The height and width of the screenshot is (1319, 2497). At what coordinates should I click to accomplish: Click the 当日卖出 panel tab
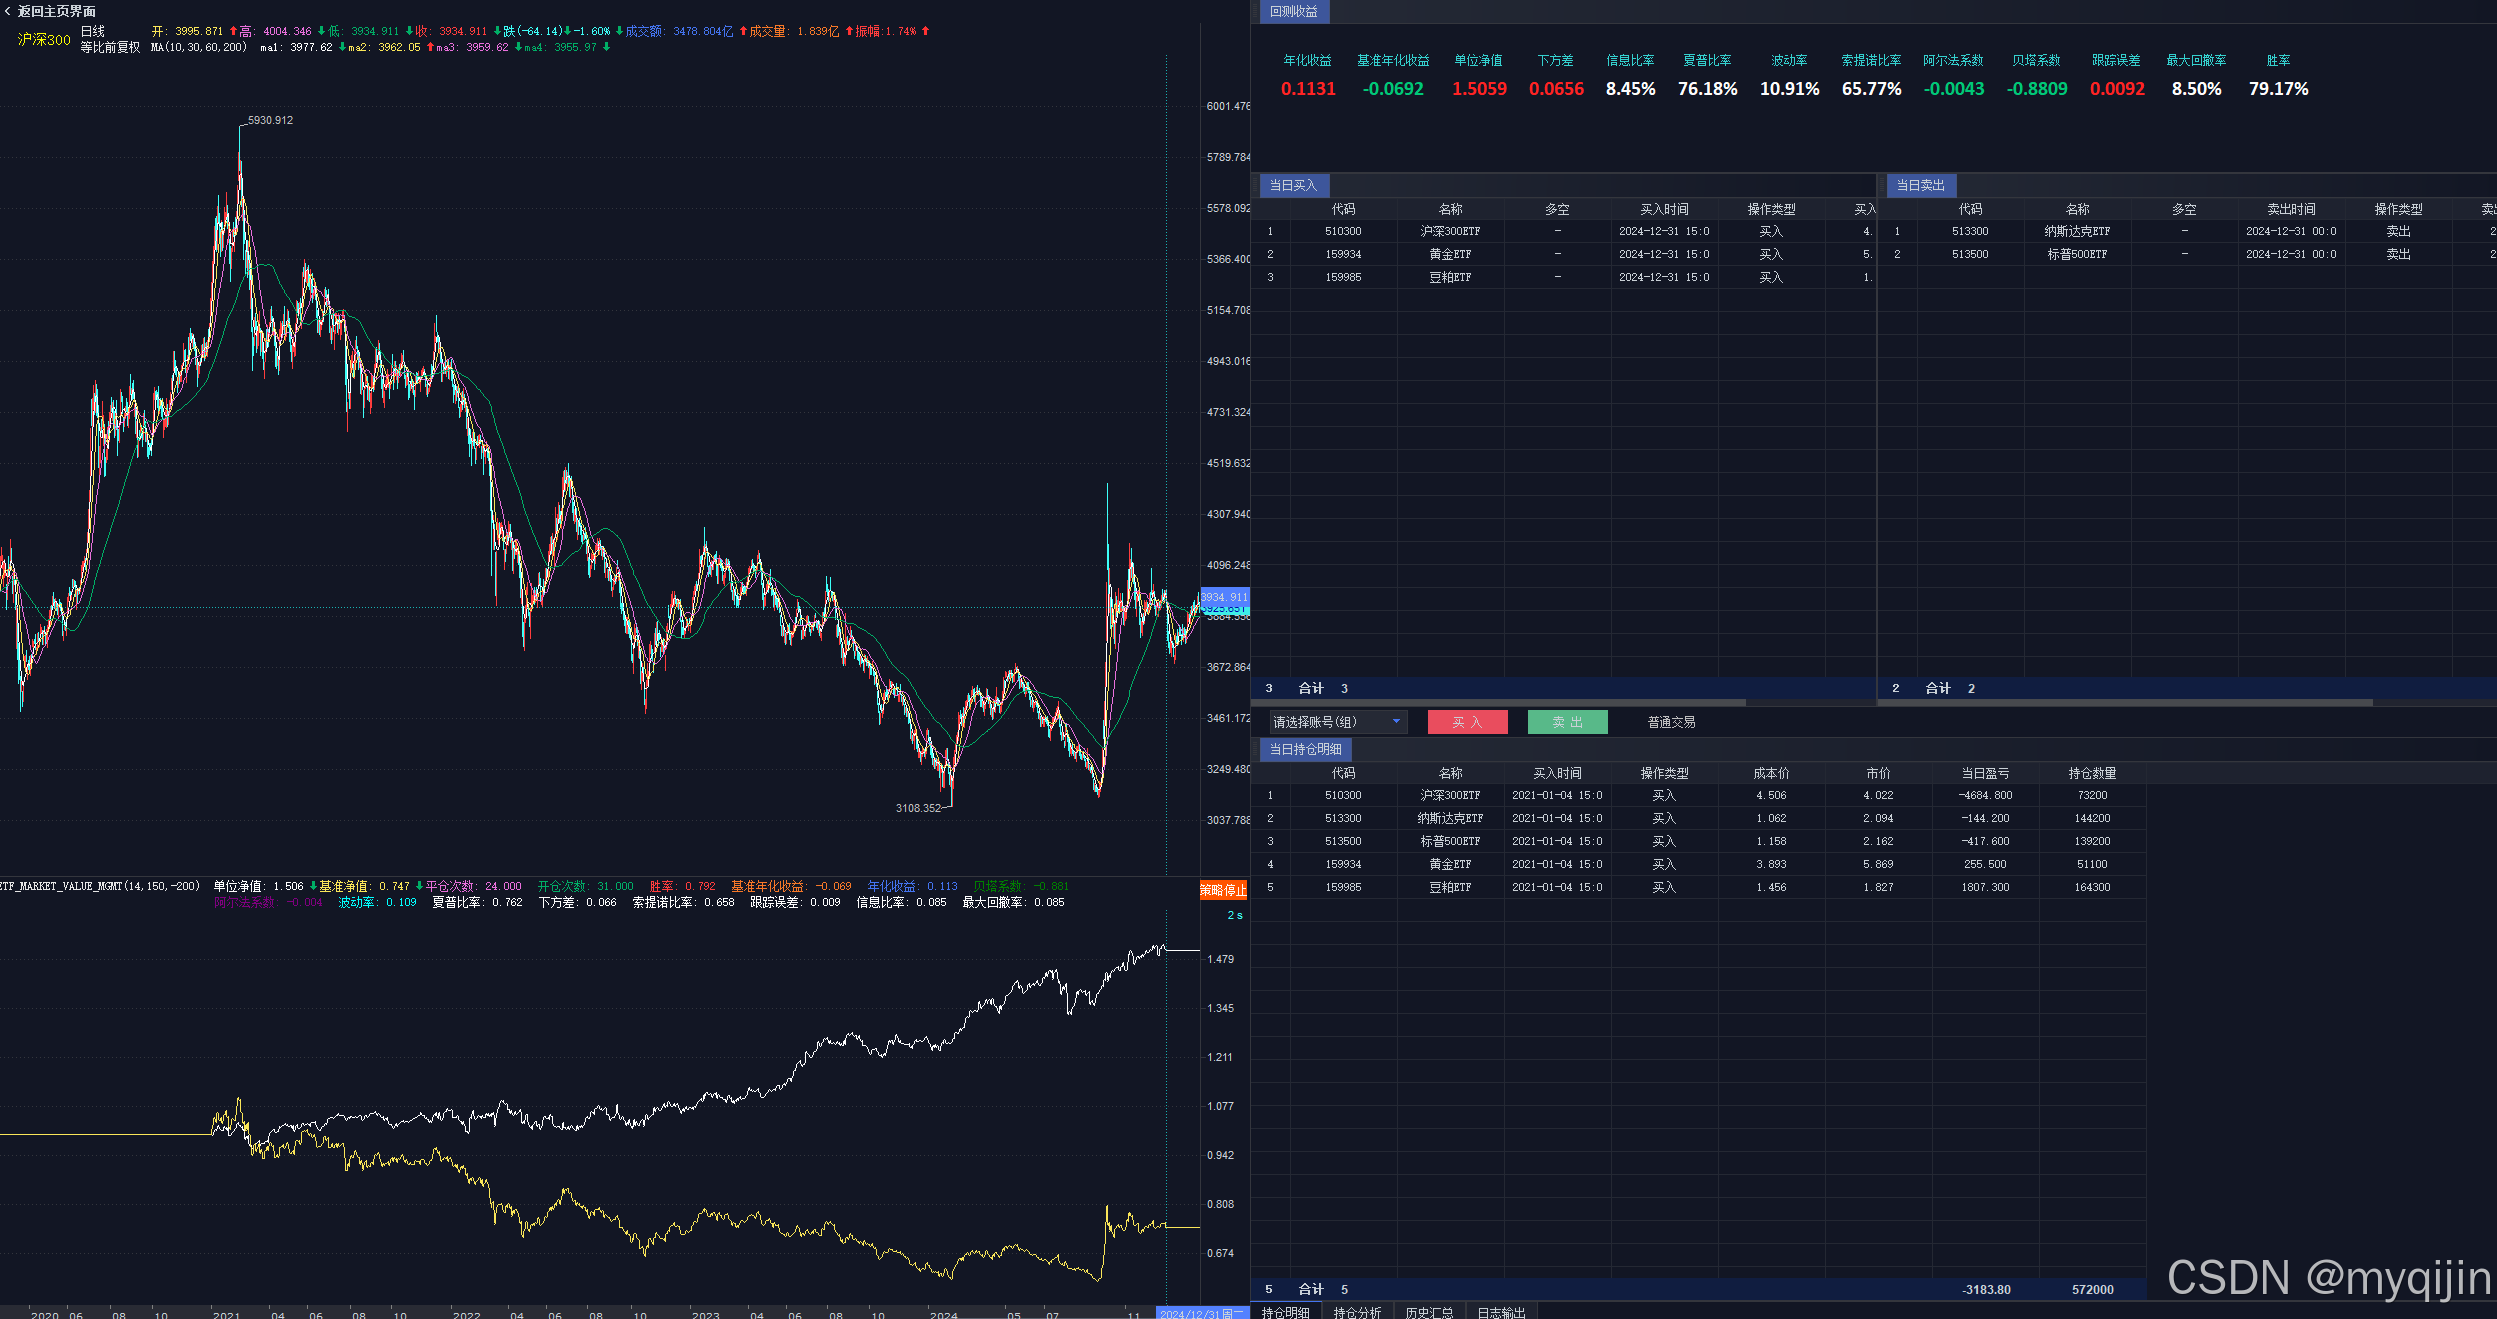(x=1920, y=185)
